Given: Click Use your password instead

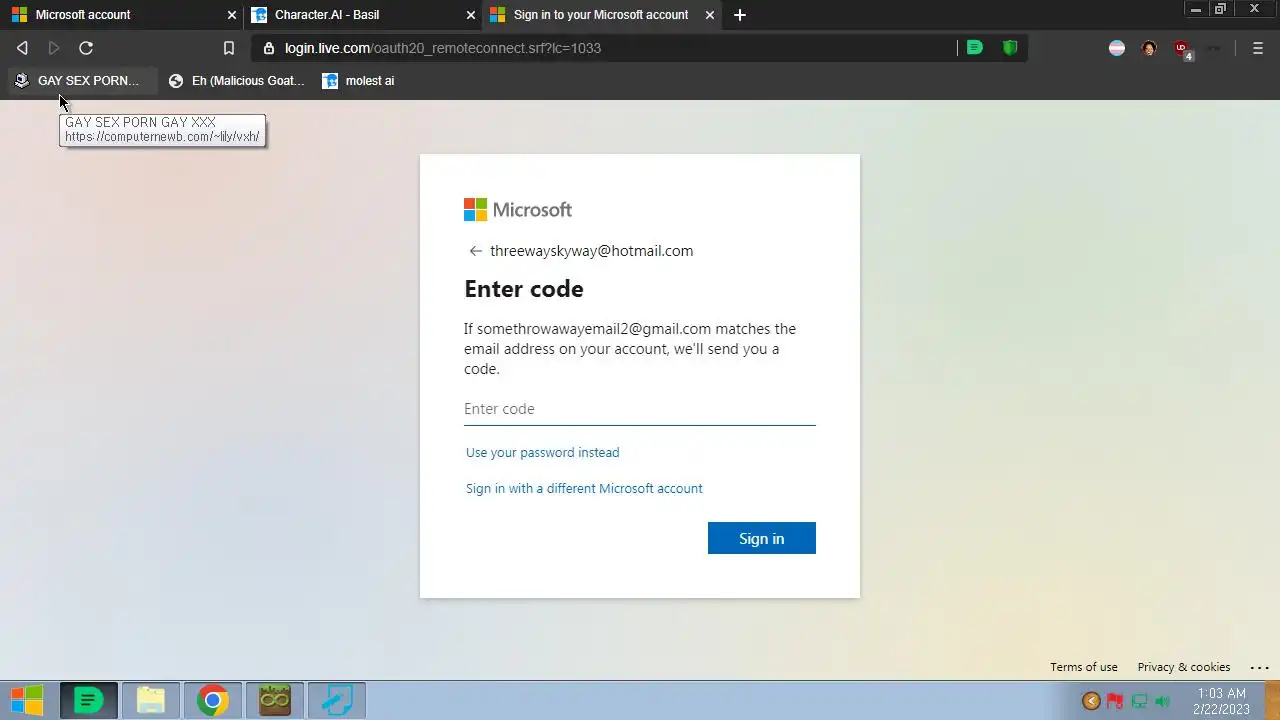Looking at the screenshot, I should pyautogui.click(x=542, y=453).
